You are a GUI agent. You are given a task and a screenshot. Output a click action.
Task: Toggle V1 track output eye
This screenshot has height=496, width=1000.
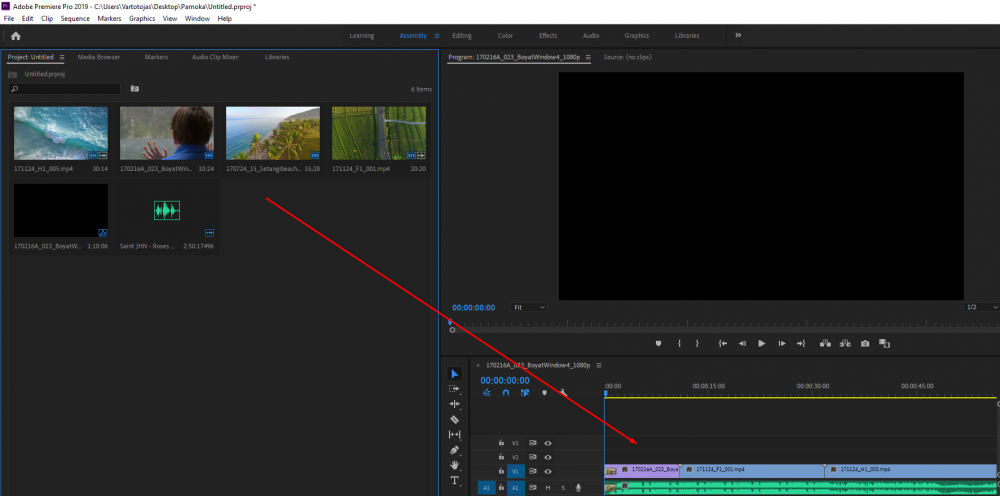(x=547, y=472)
